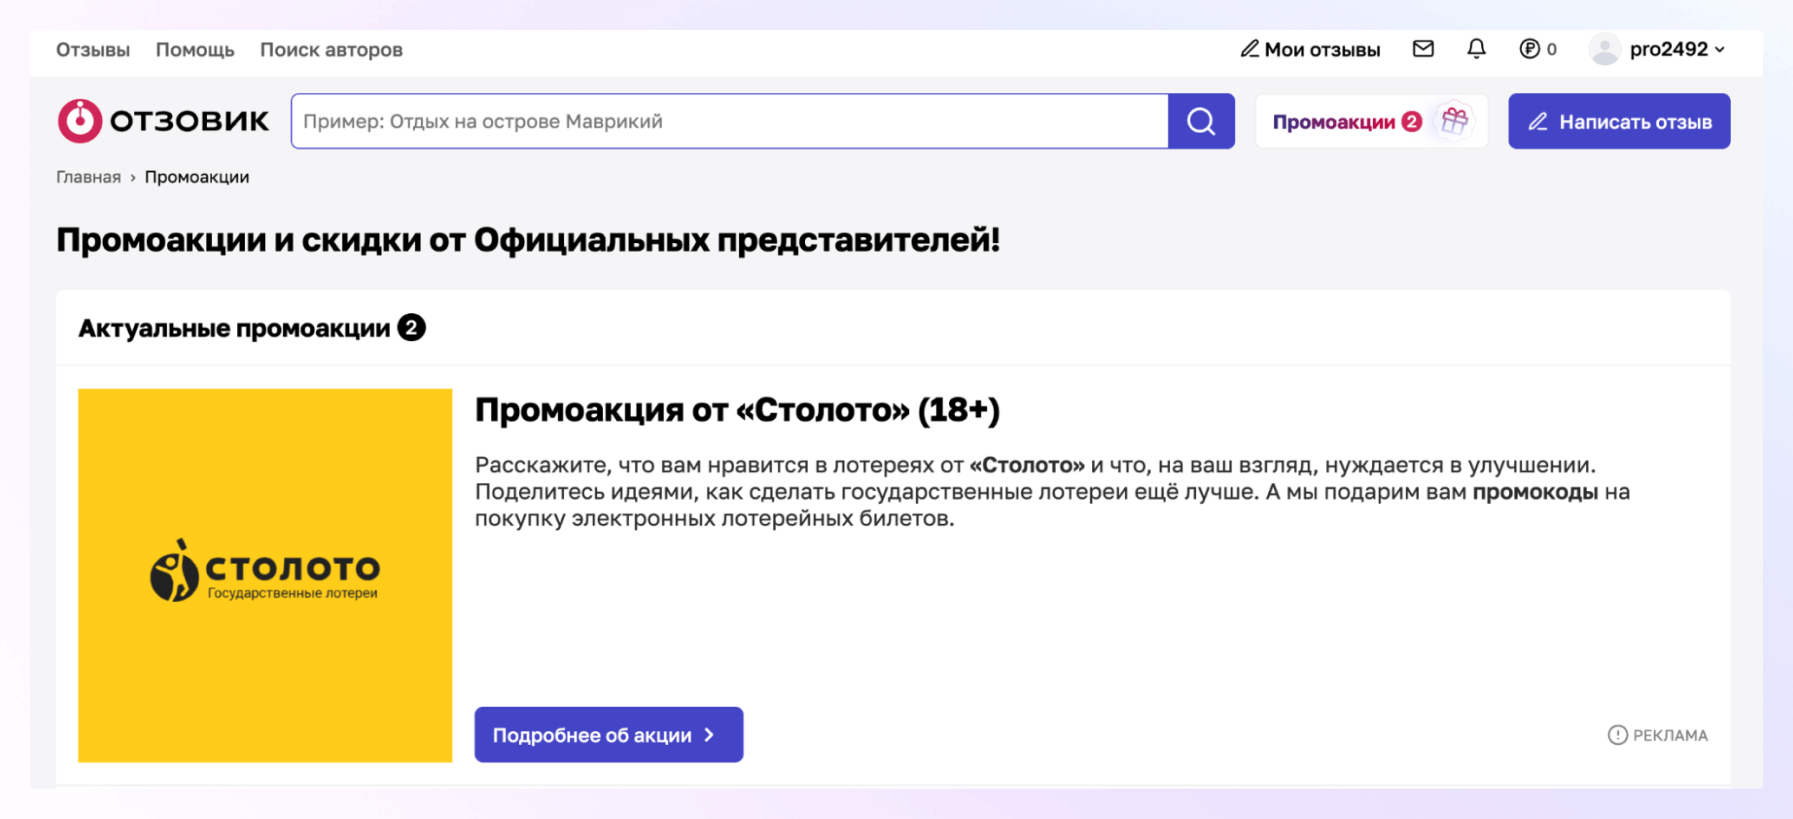
Task: Click the gift box icon
Action: pyautogui.click(x=1455, y=121)
